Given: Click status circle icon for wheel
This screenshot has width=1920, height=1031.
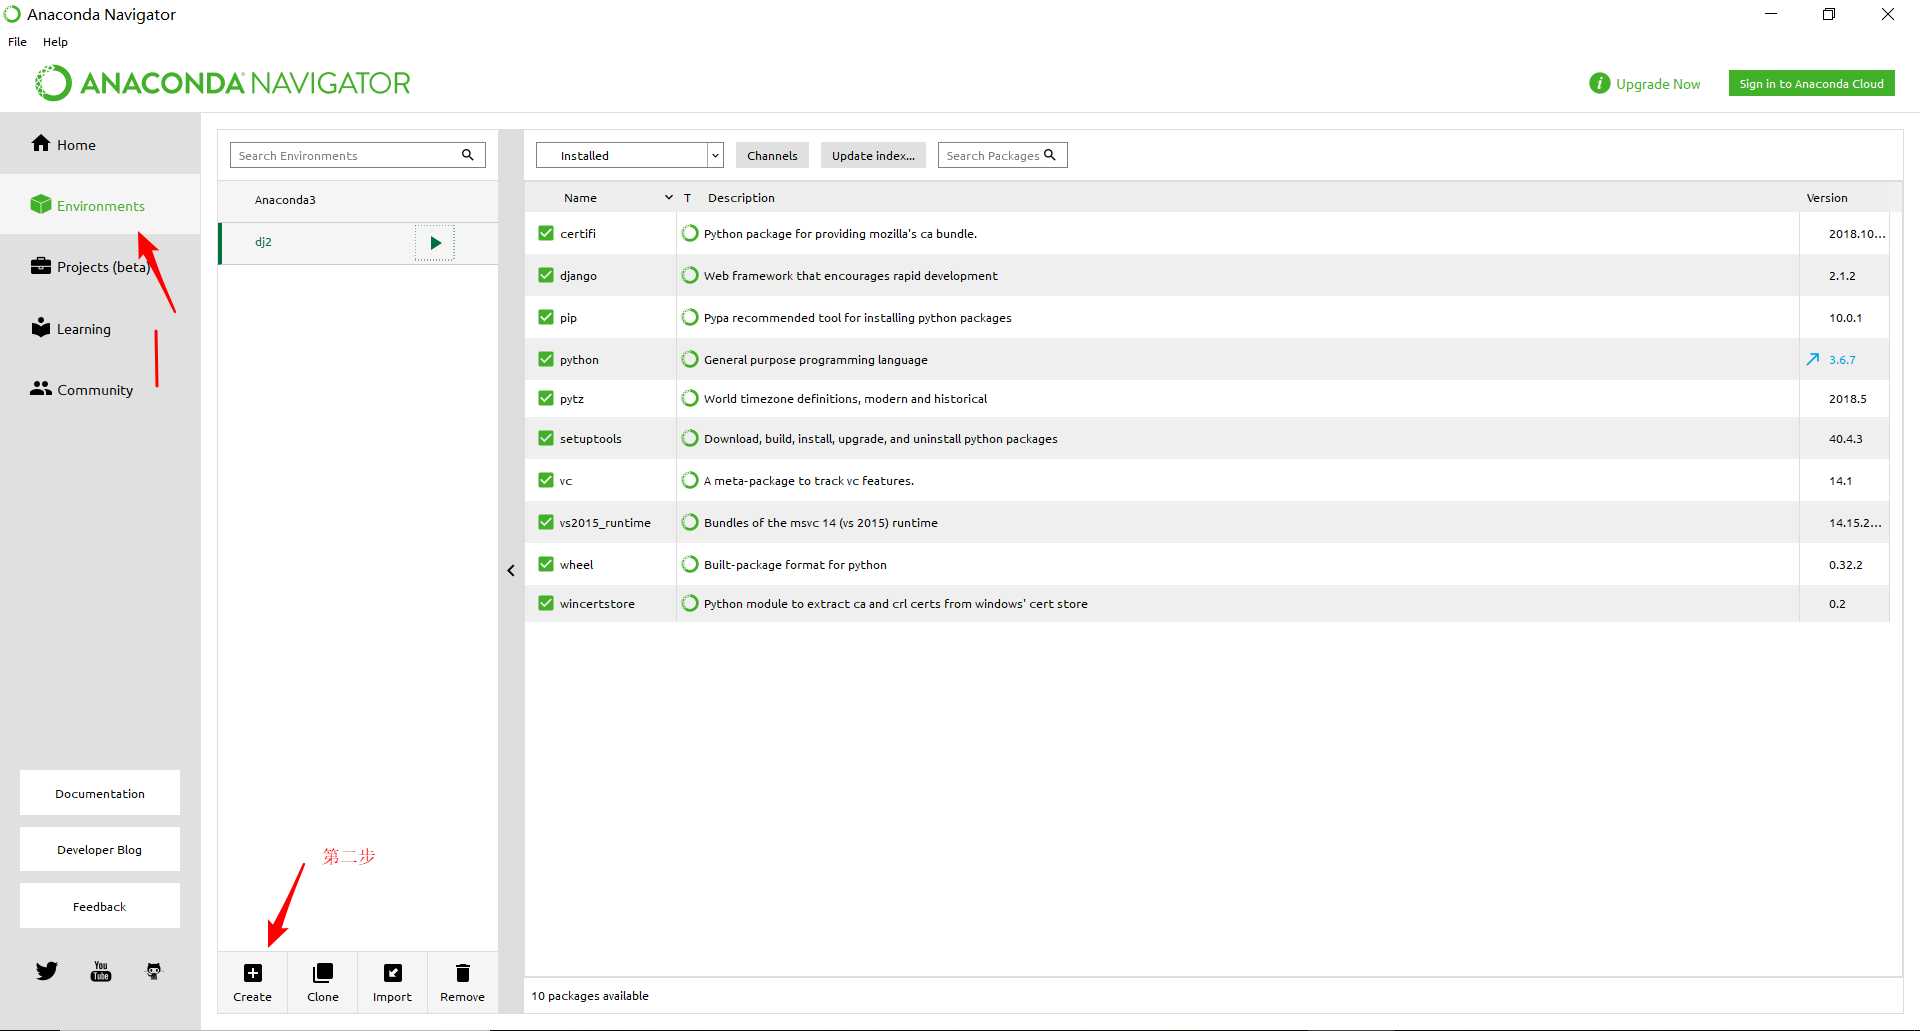Looking at the screenshot, I should click(690, 564).
